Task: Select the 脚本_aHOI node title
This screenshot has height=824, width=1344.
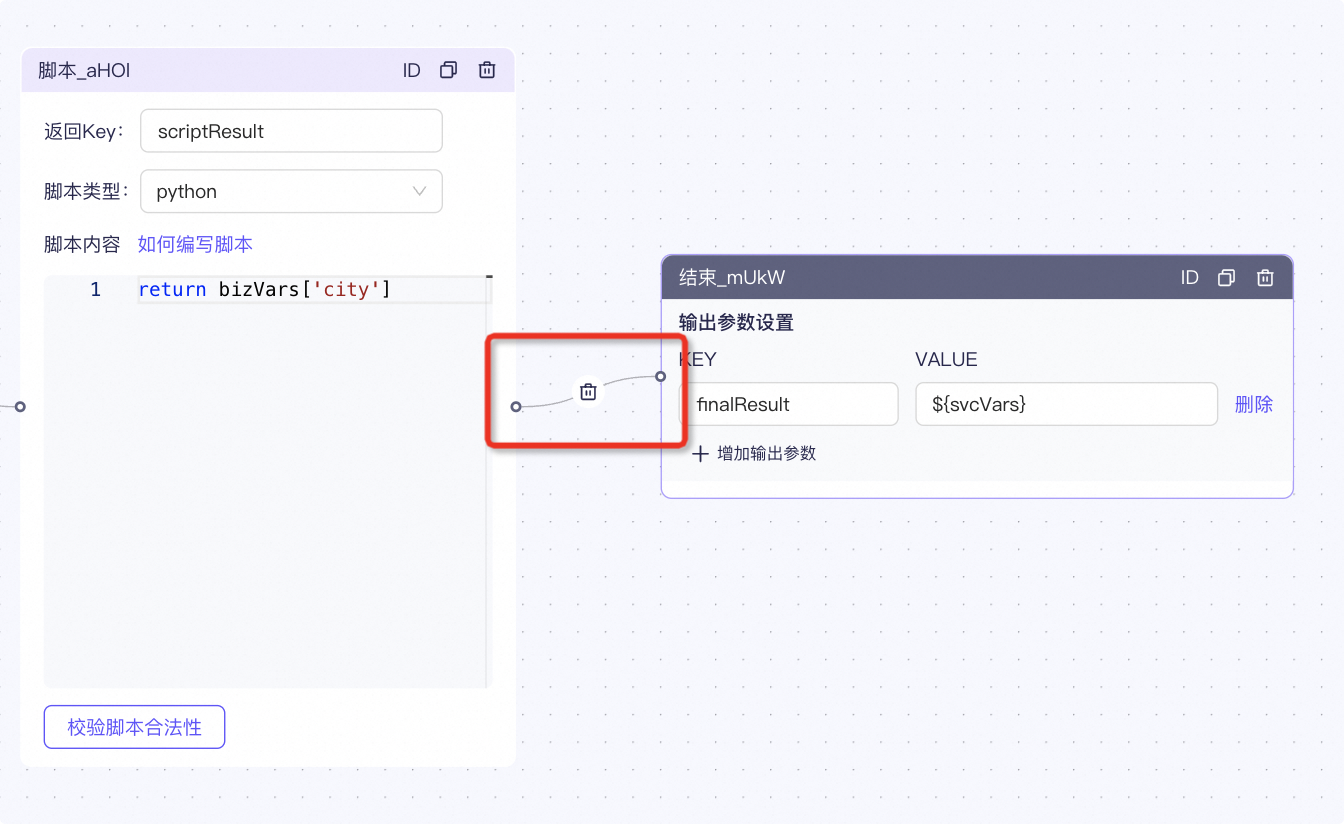Action: coord(84,71)
